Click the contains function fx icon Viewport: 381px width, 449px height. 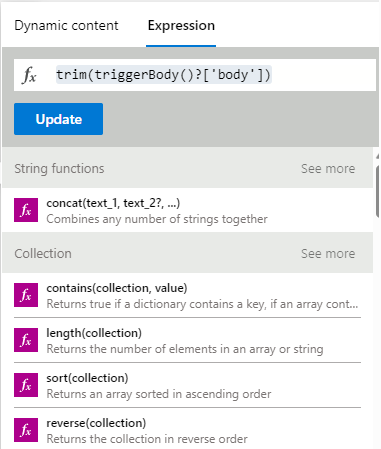coord(26,295)
